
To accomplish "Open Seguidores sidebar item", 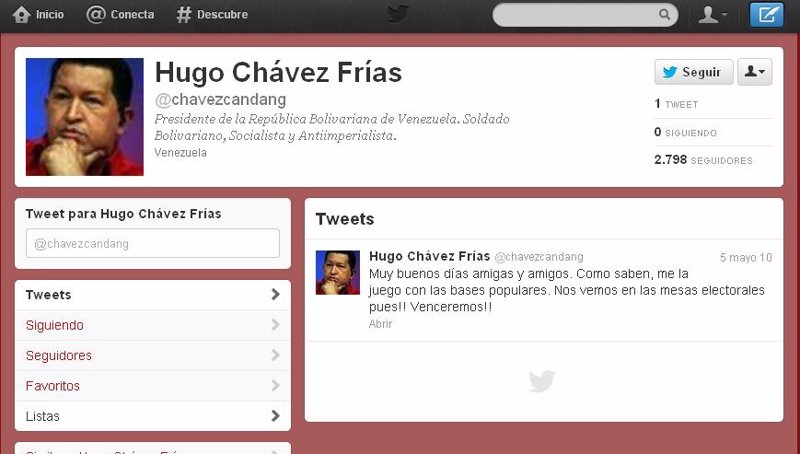I will click(153, 356).
